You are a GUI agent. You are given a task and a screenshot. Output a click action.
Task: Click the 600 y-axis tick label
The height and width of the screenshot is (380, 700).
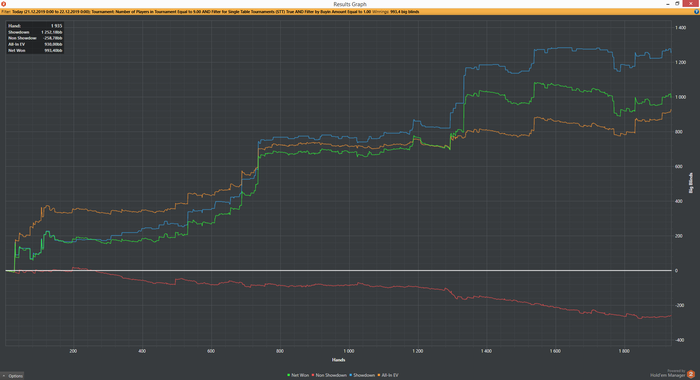pyautogui.click(x=679, y=167)
